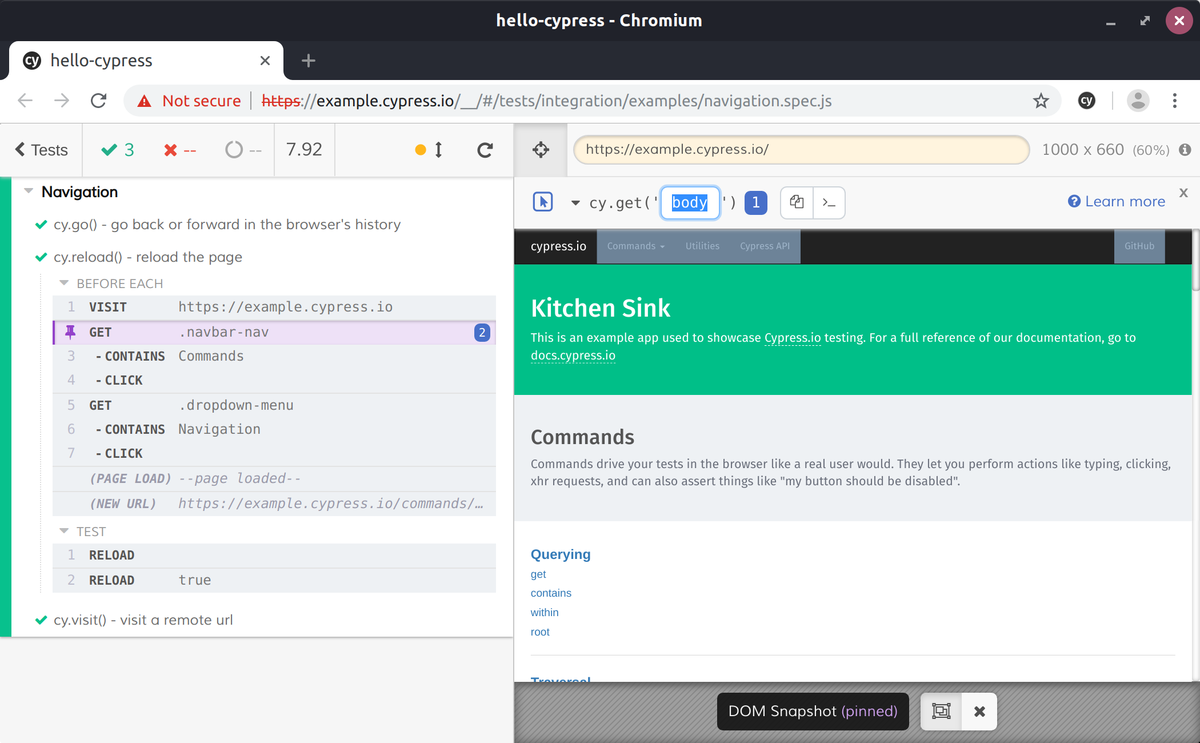Copy selector to clipboard icon
The image size is (1200, 743).
point(797,202)
